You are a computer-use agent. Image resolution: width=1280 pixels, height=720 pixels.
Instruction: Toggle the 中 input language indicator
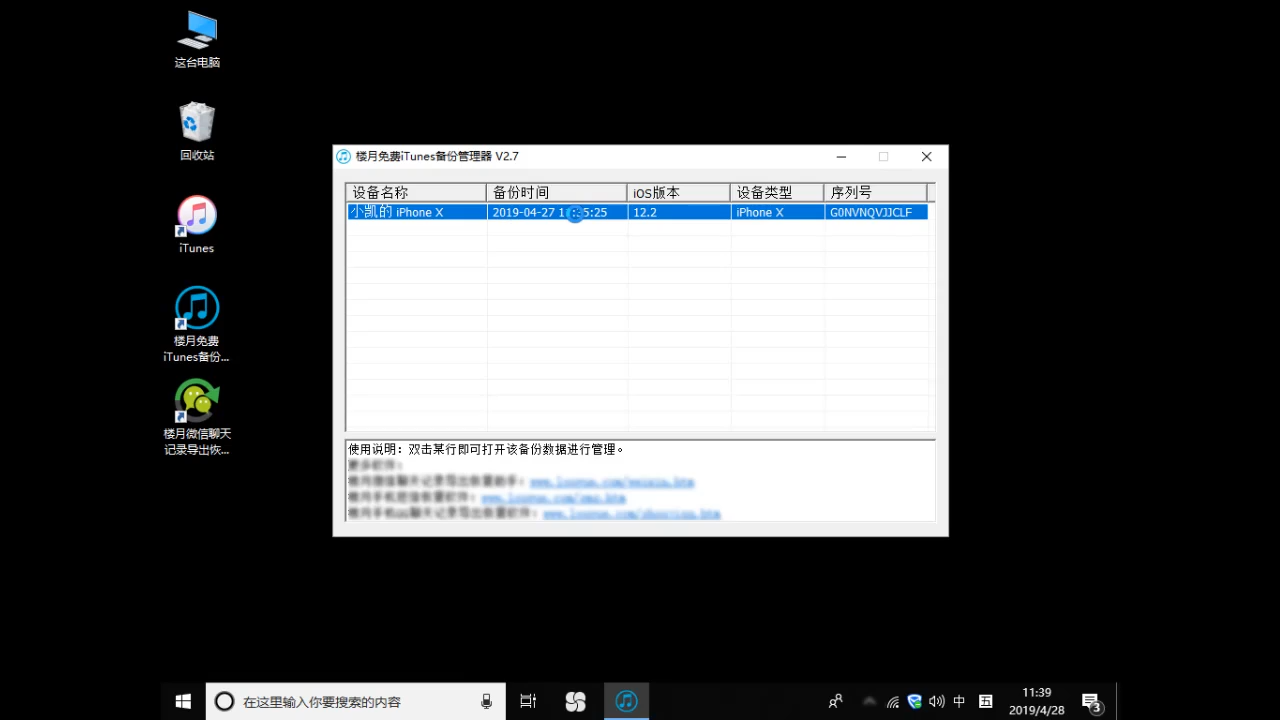(959, 702)
